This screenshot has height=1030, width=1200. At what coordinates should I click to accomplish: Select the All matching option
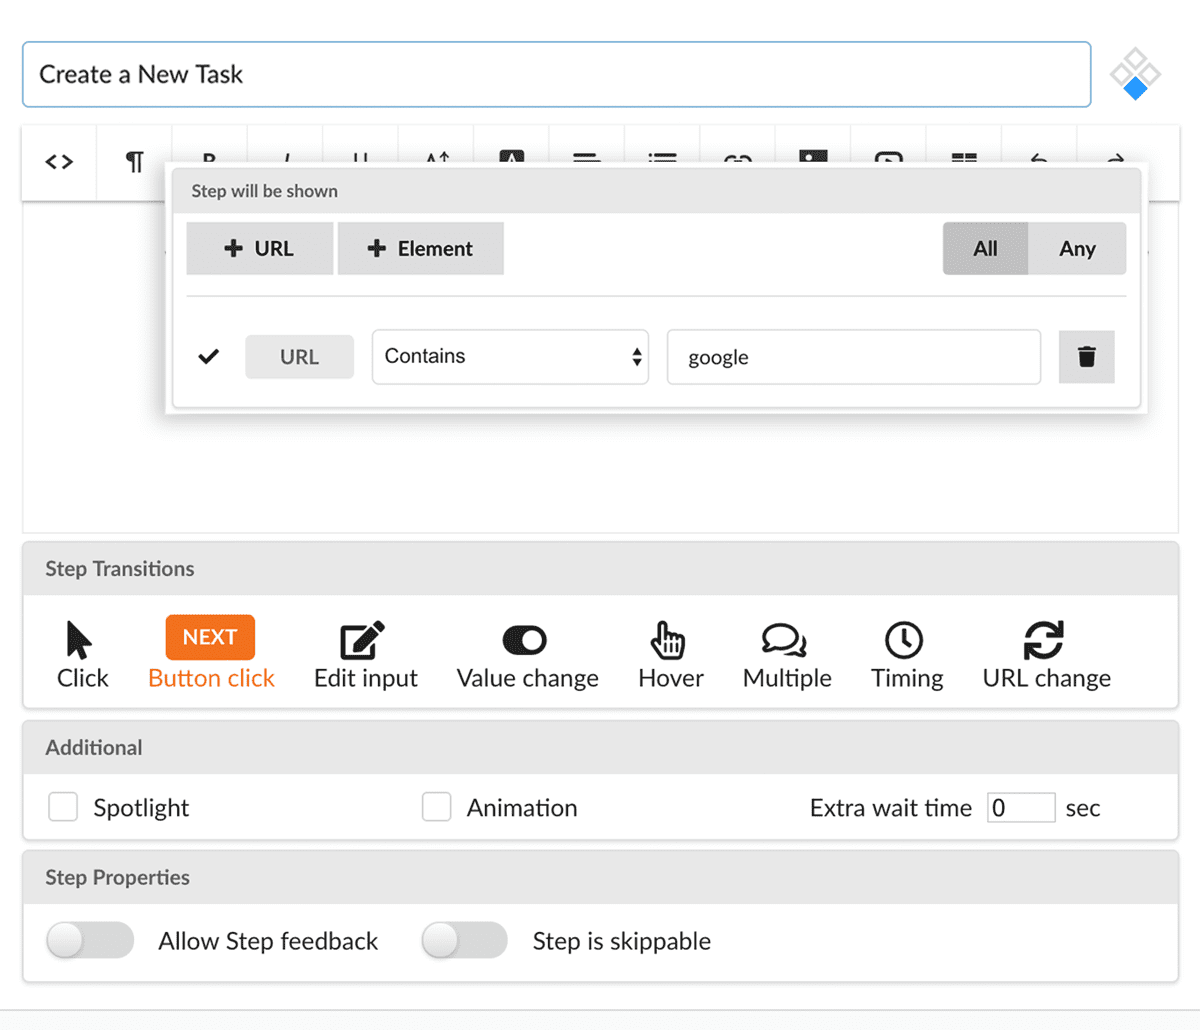(985, 249)
